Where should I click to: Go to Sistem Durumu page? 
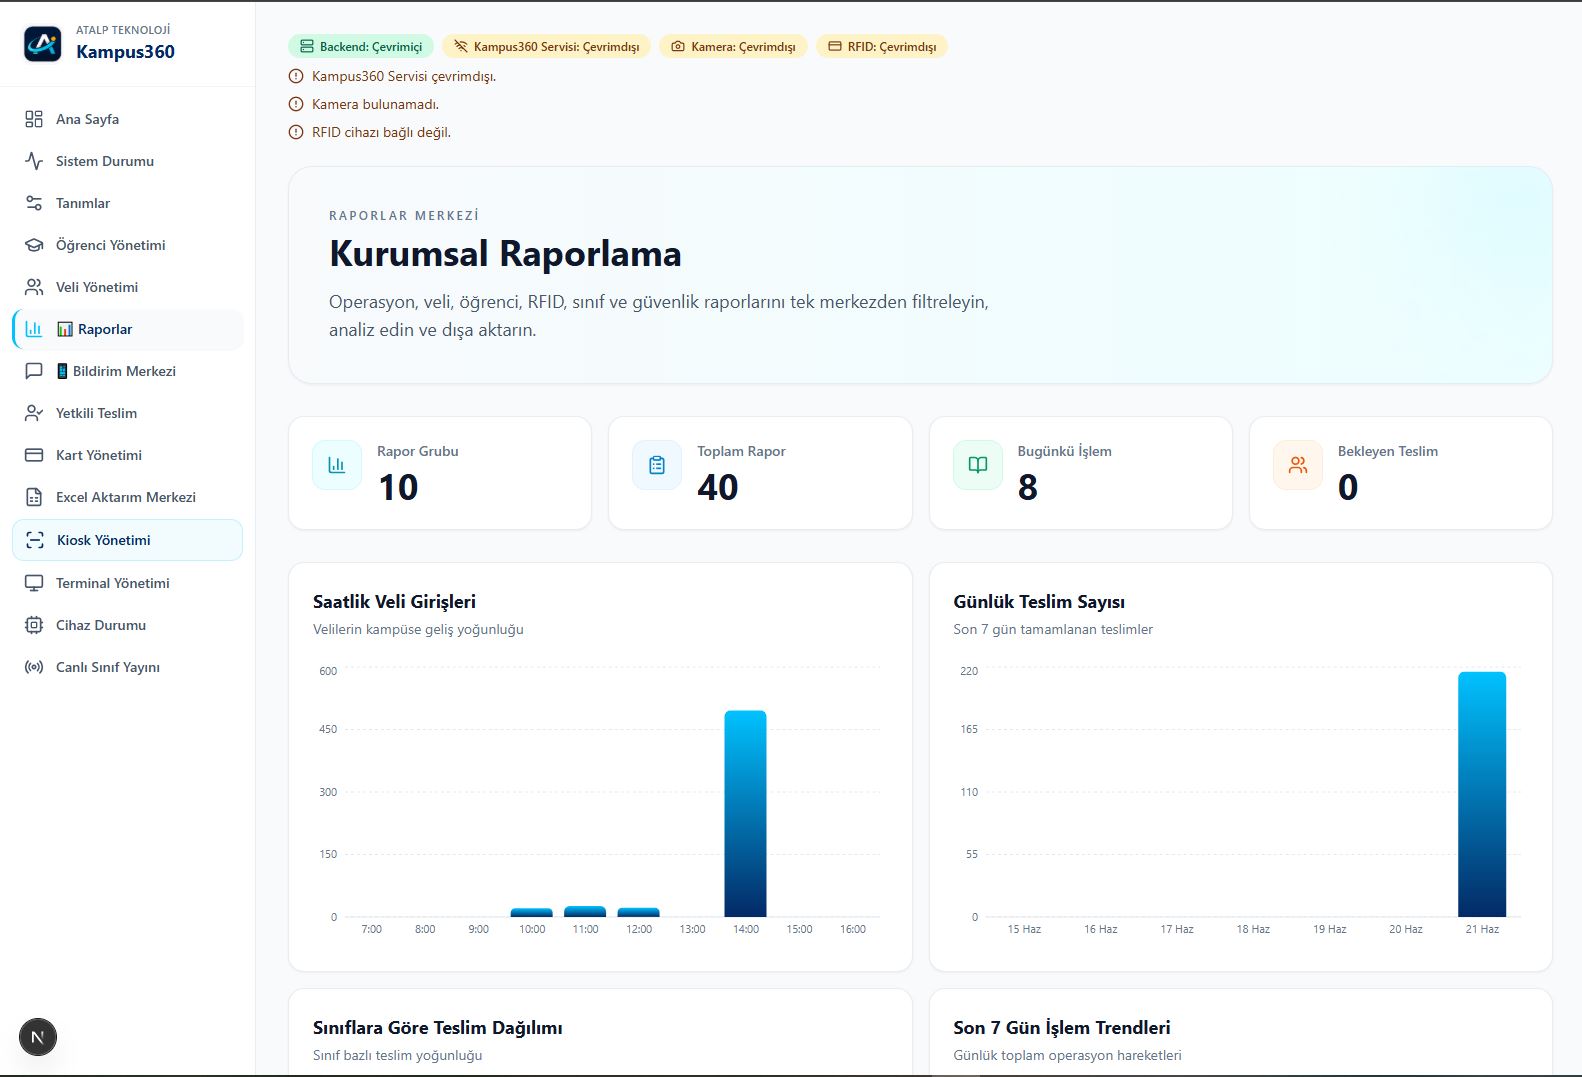(x=128, y=161)
